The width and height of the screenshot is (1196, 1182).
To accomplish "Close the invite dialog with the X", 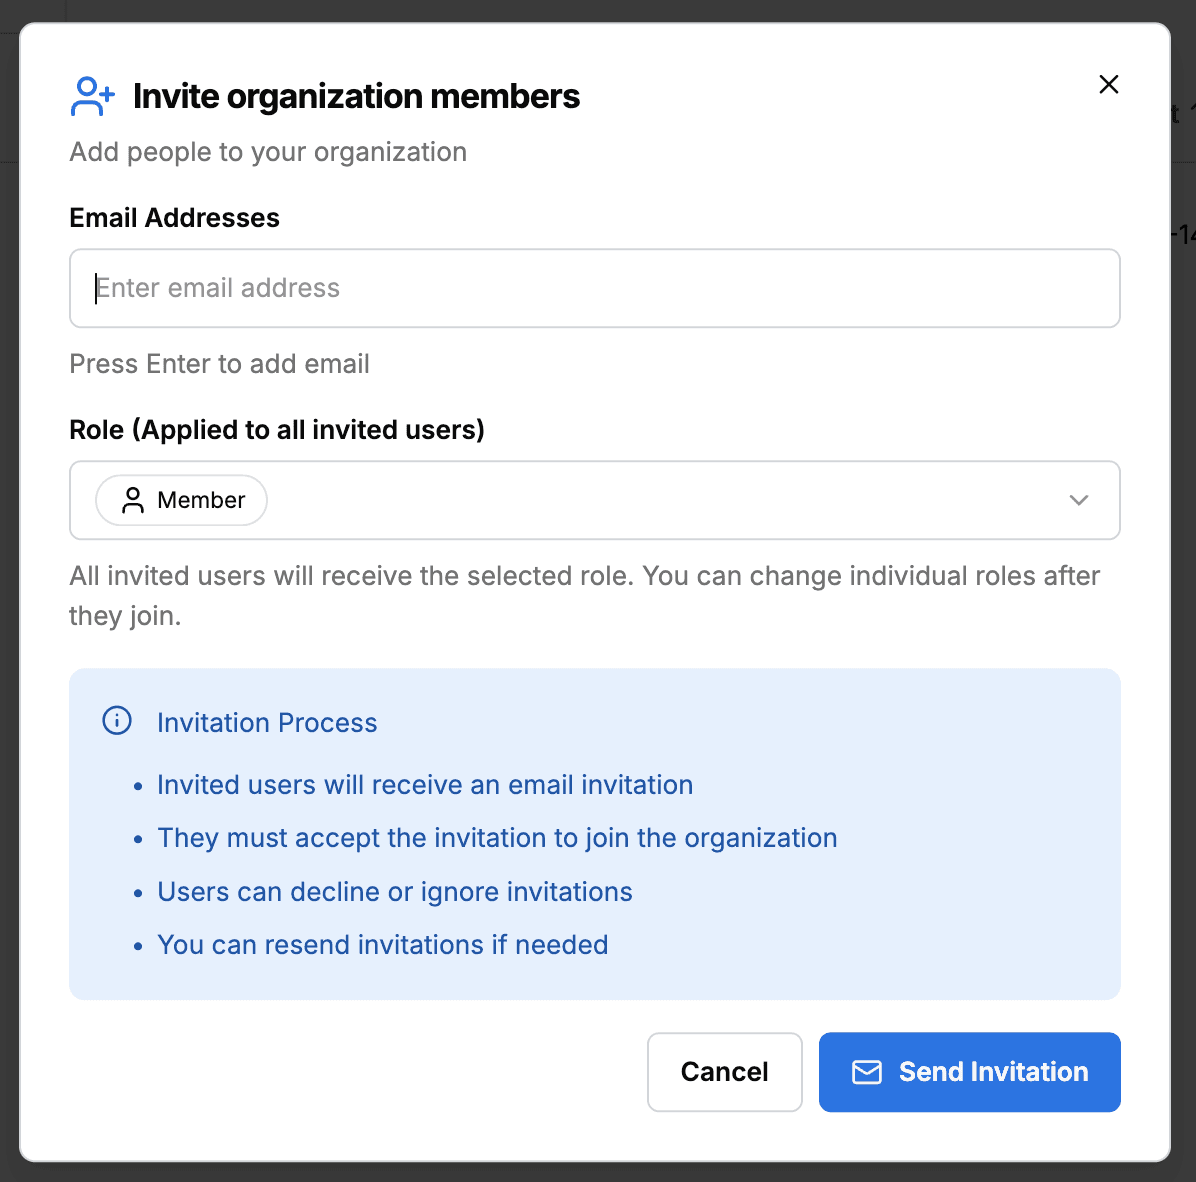I will pos(1108,85).
